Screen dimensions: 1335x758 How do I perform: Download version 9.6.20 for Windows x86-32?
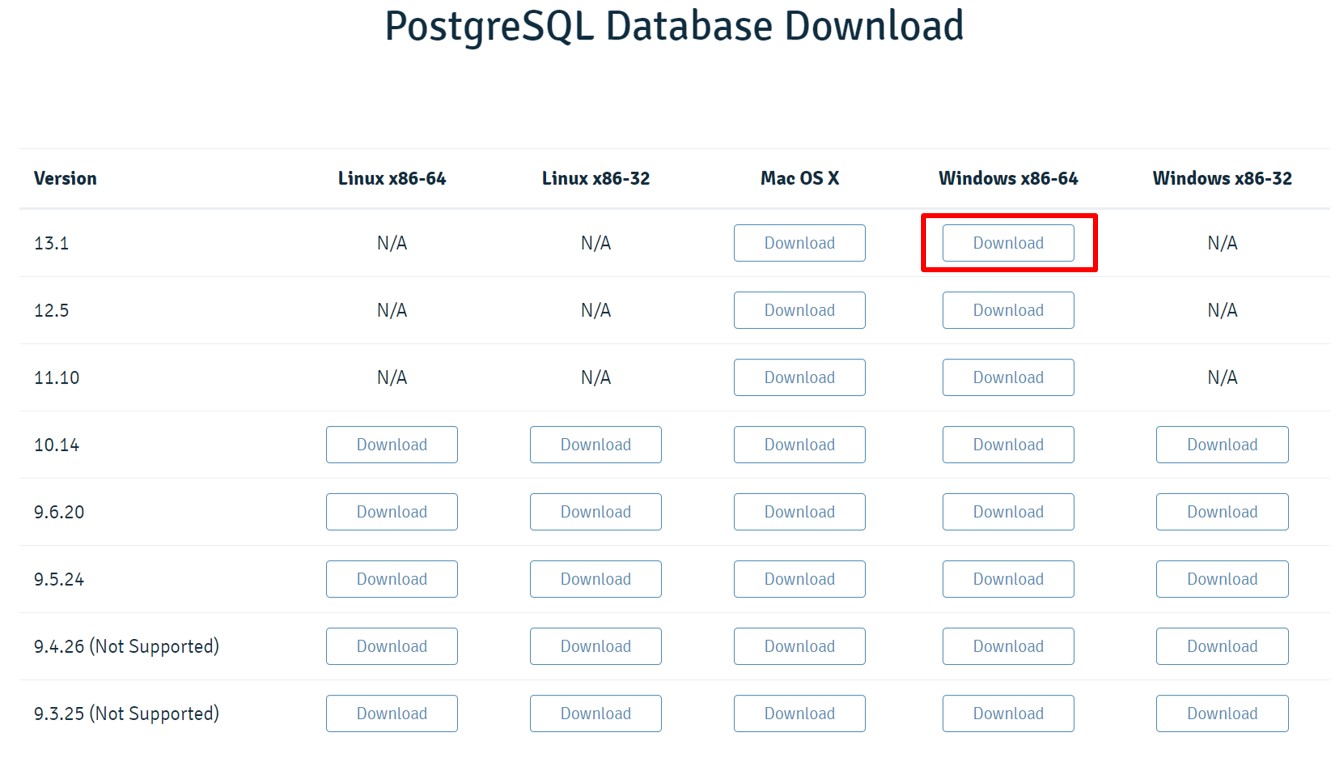click(1222, 512)
